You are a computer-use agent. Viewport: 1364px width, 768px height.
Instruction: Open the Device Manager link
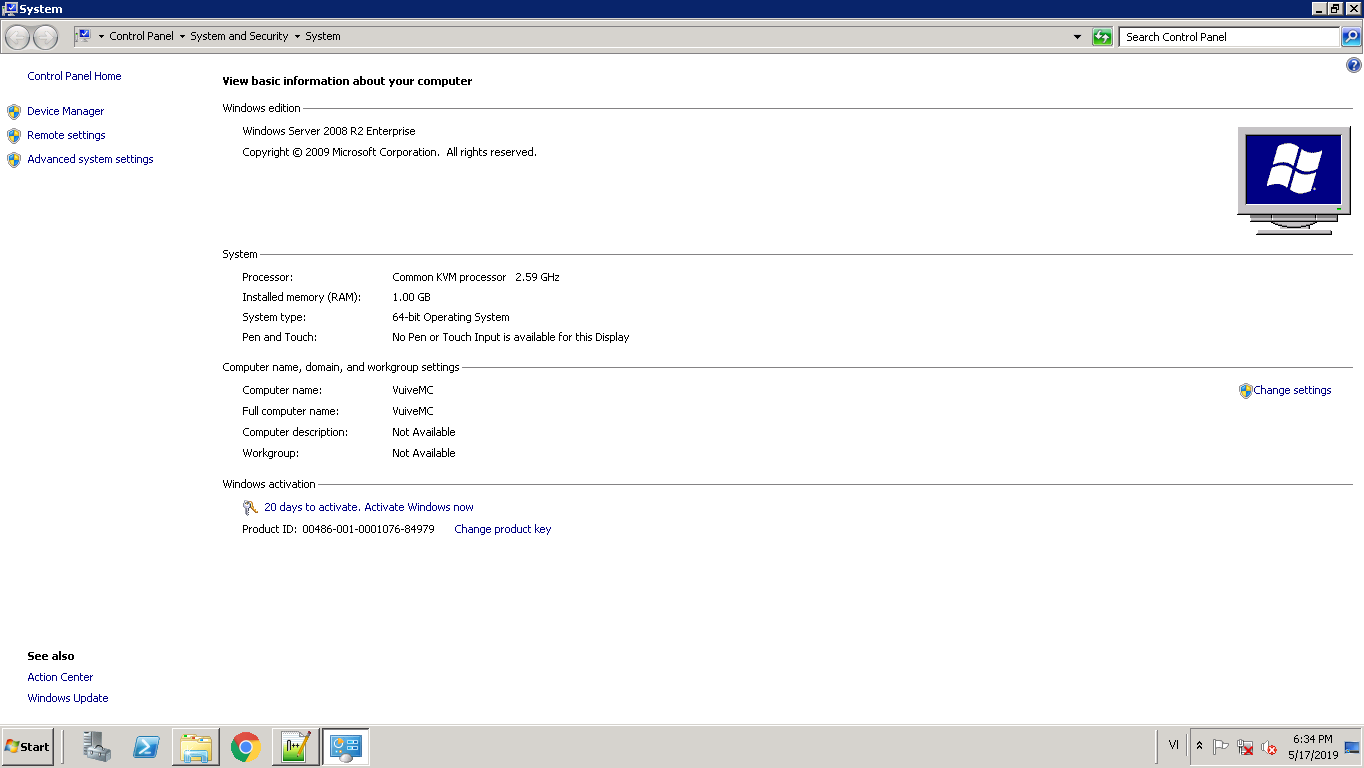pyautogui.click(x=65, y=111)
